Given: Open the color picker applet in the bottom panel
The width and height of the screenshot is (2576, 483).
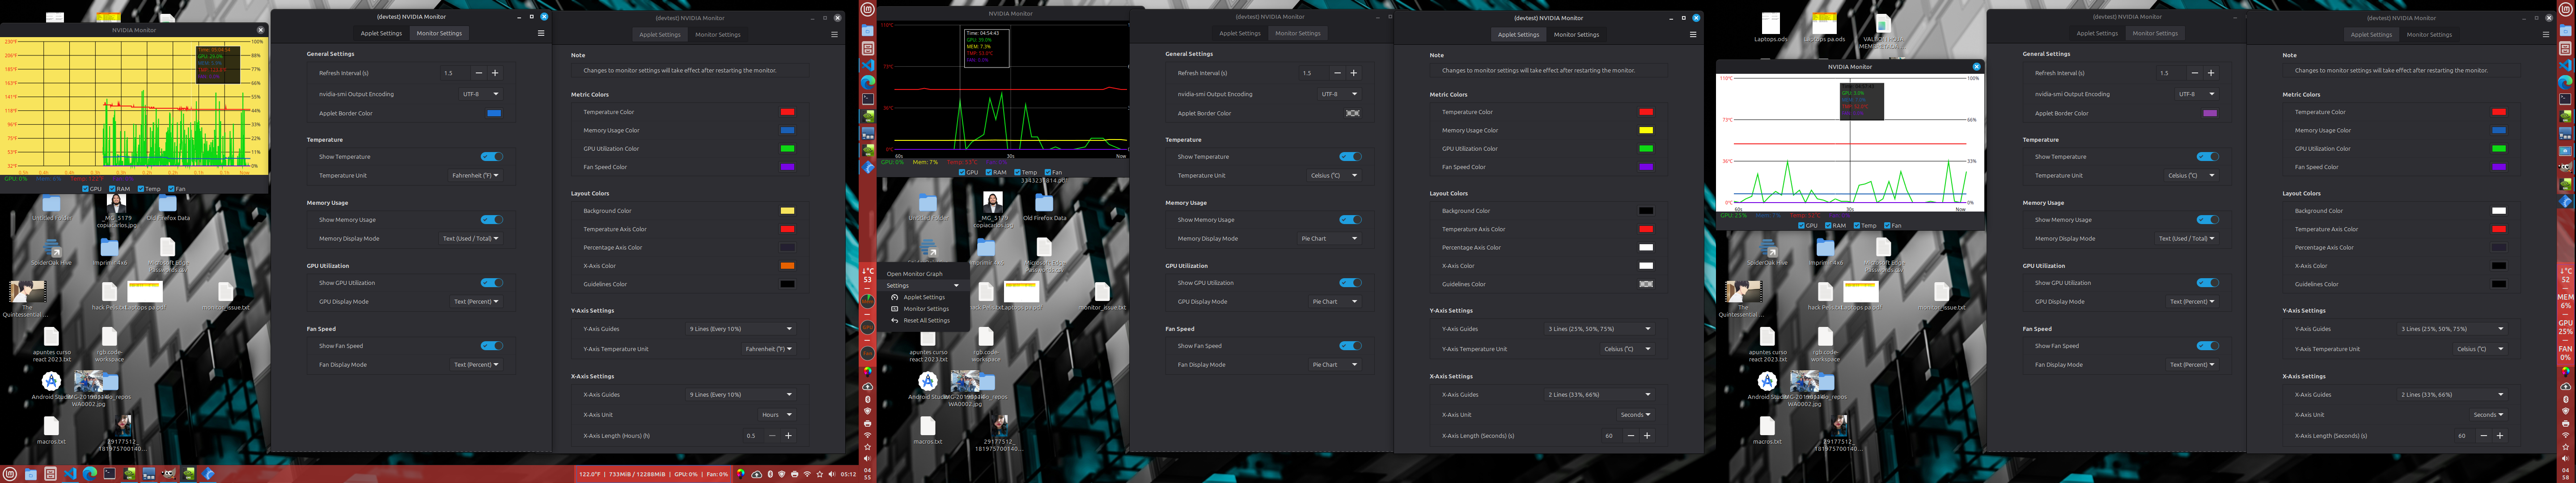Looking at the screenshot, I should [x=741, y=474].
